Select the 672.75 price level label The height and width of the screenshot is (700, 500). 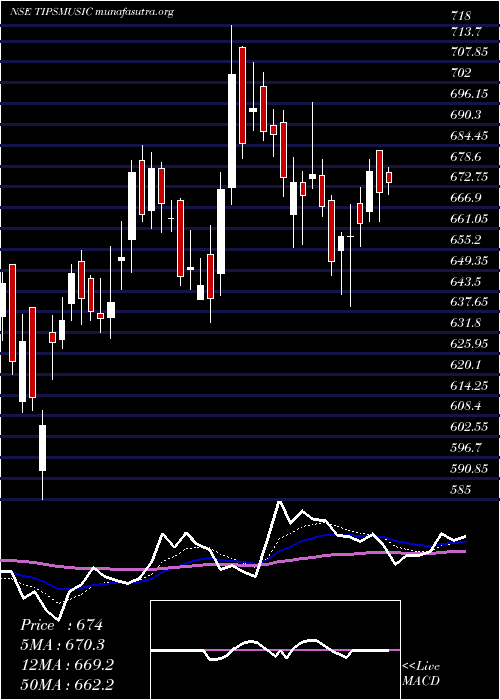tap(469, 177)
